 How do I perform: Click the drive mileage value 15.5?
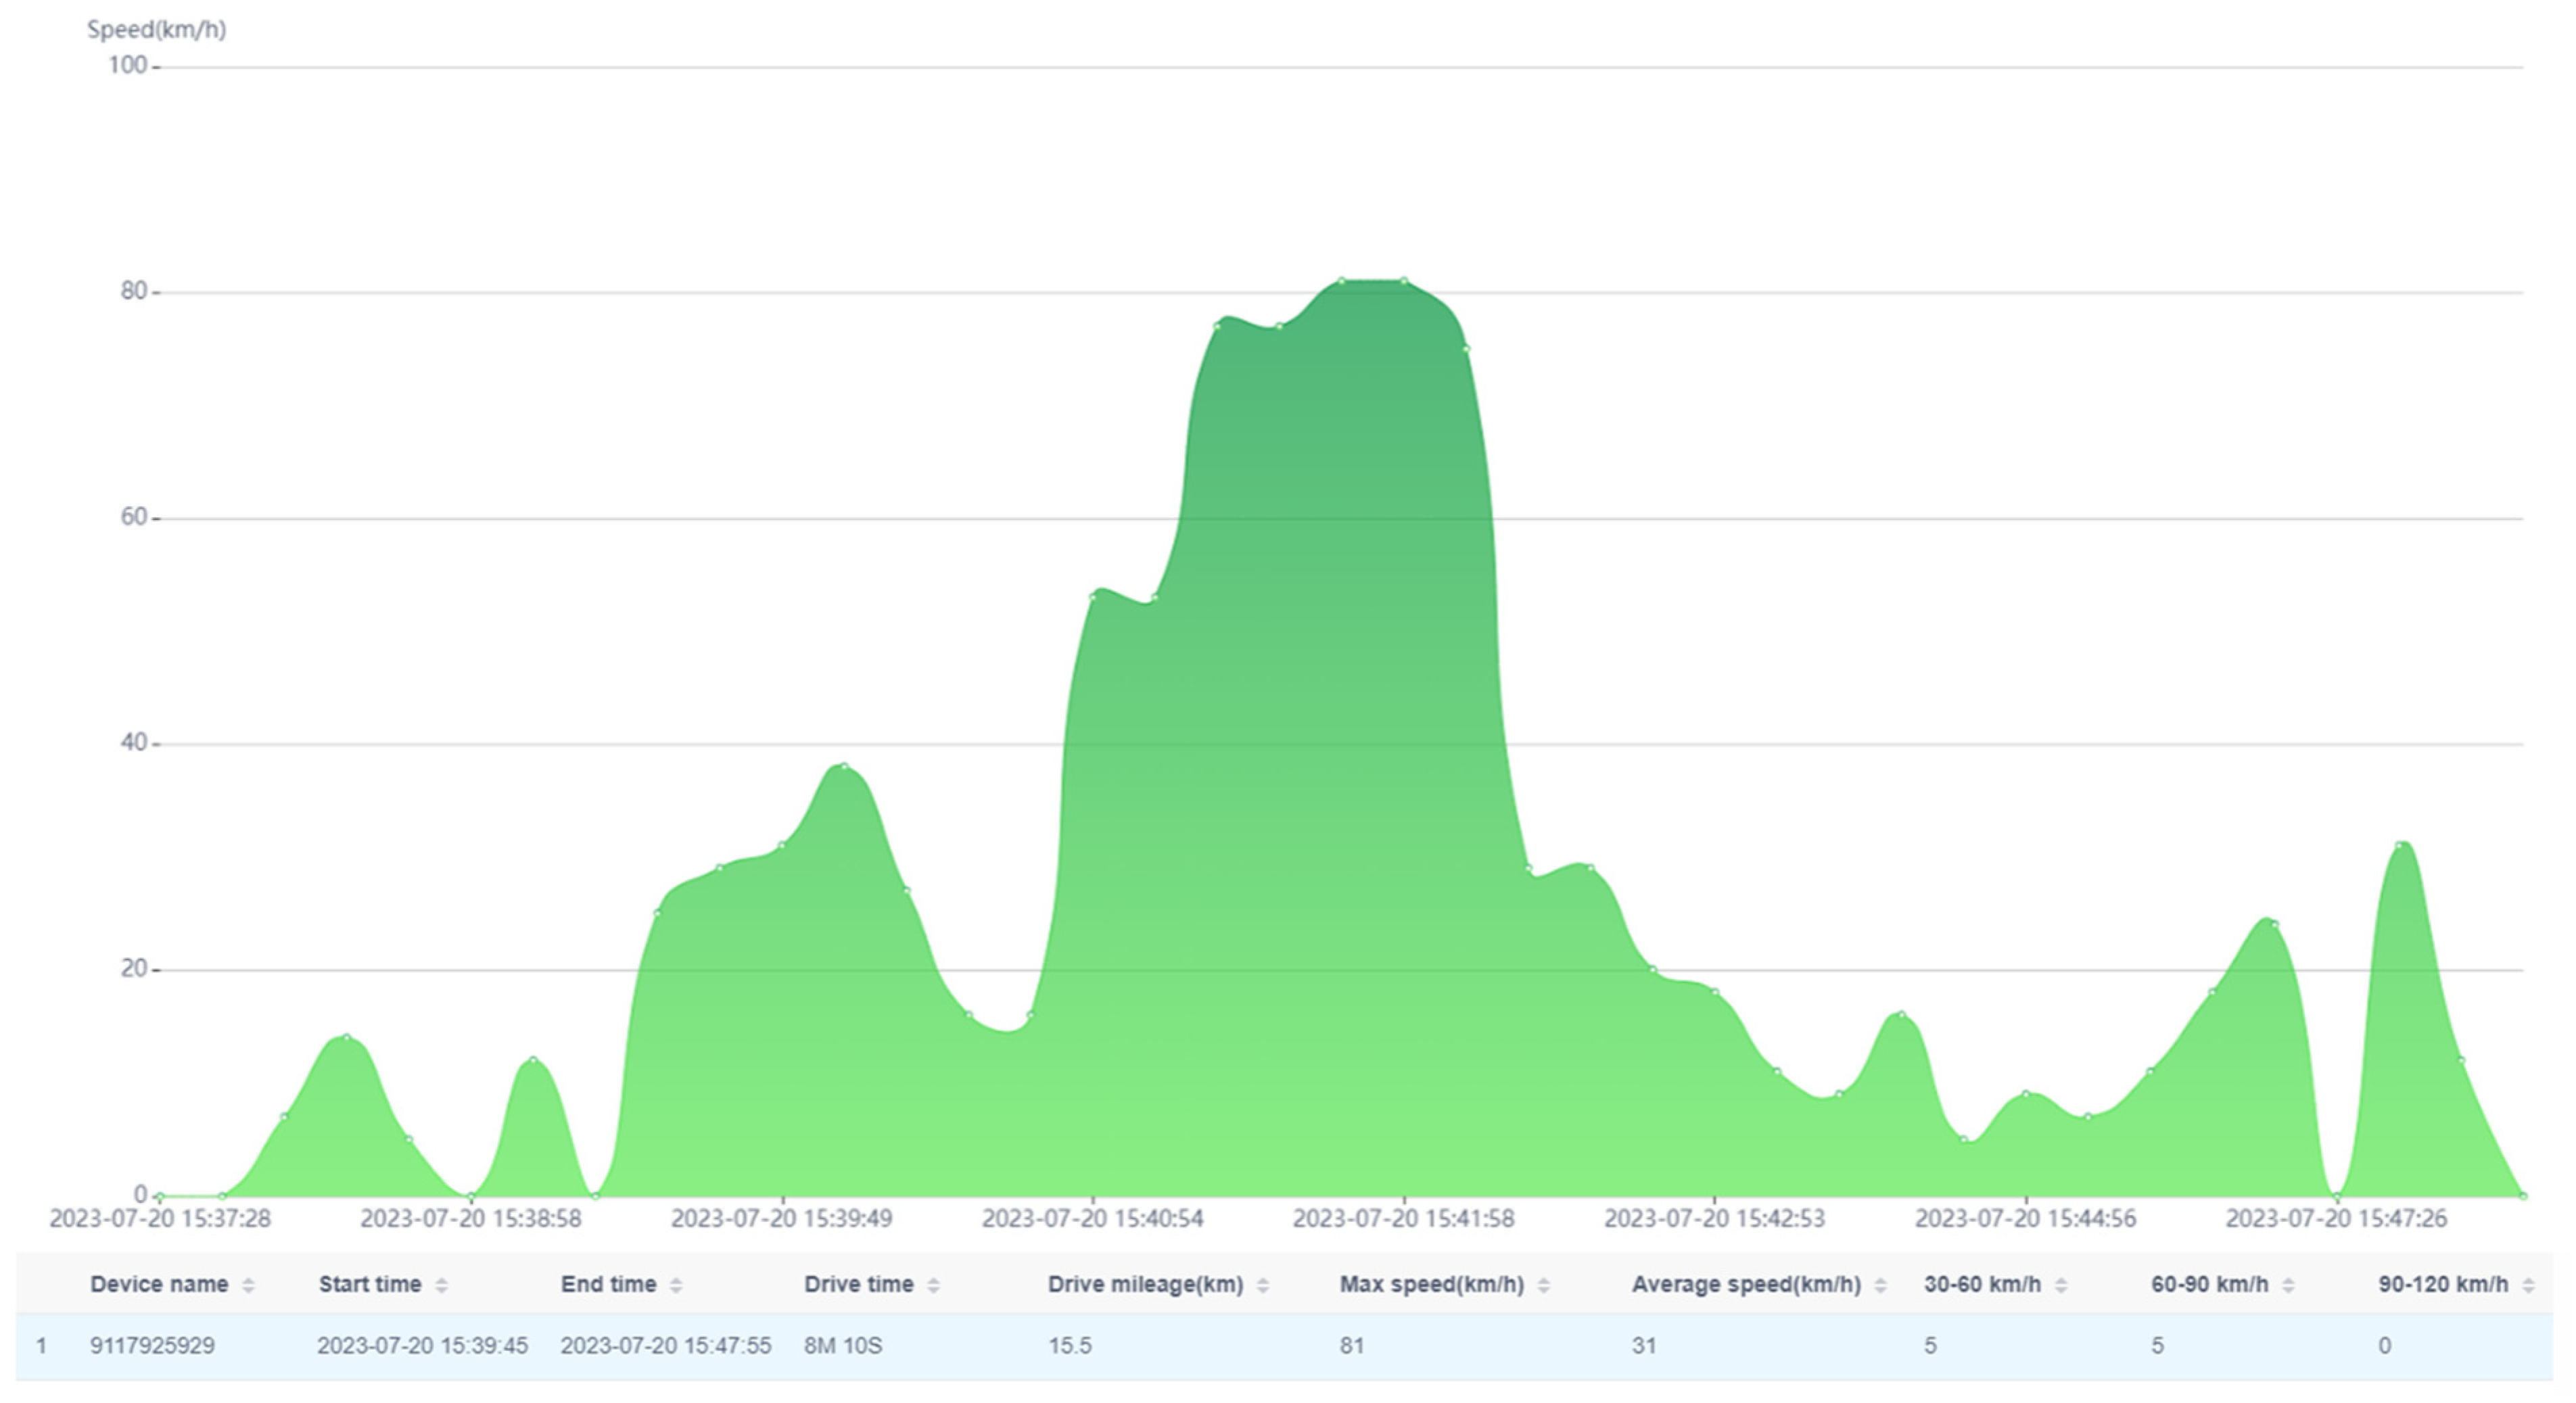pos(1069,1346)
